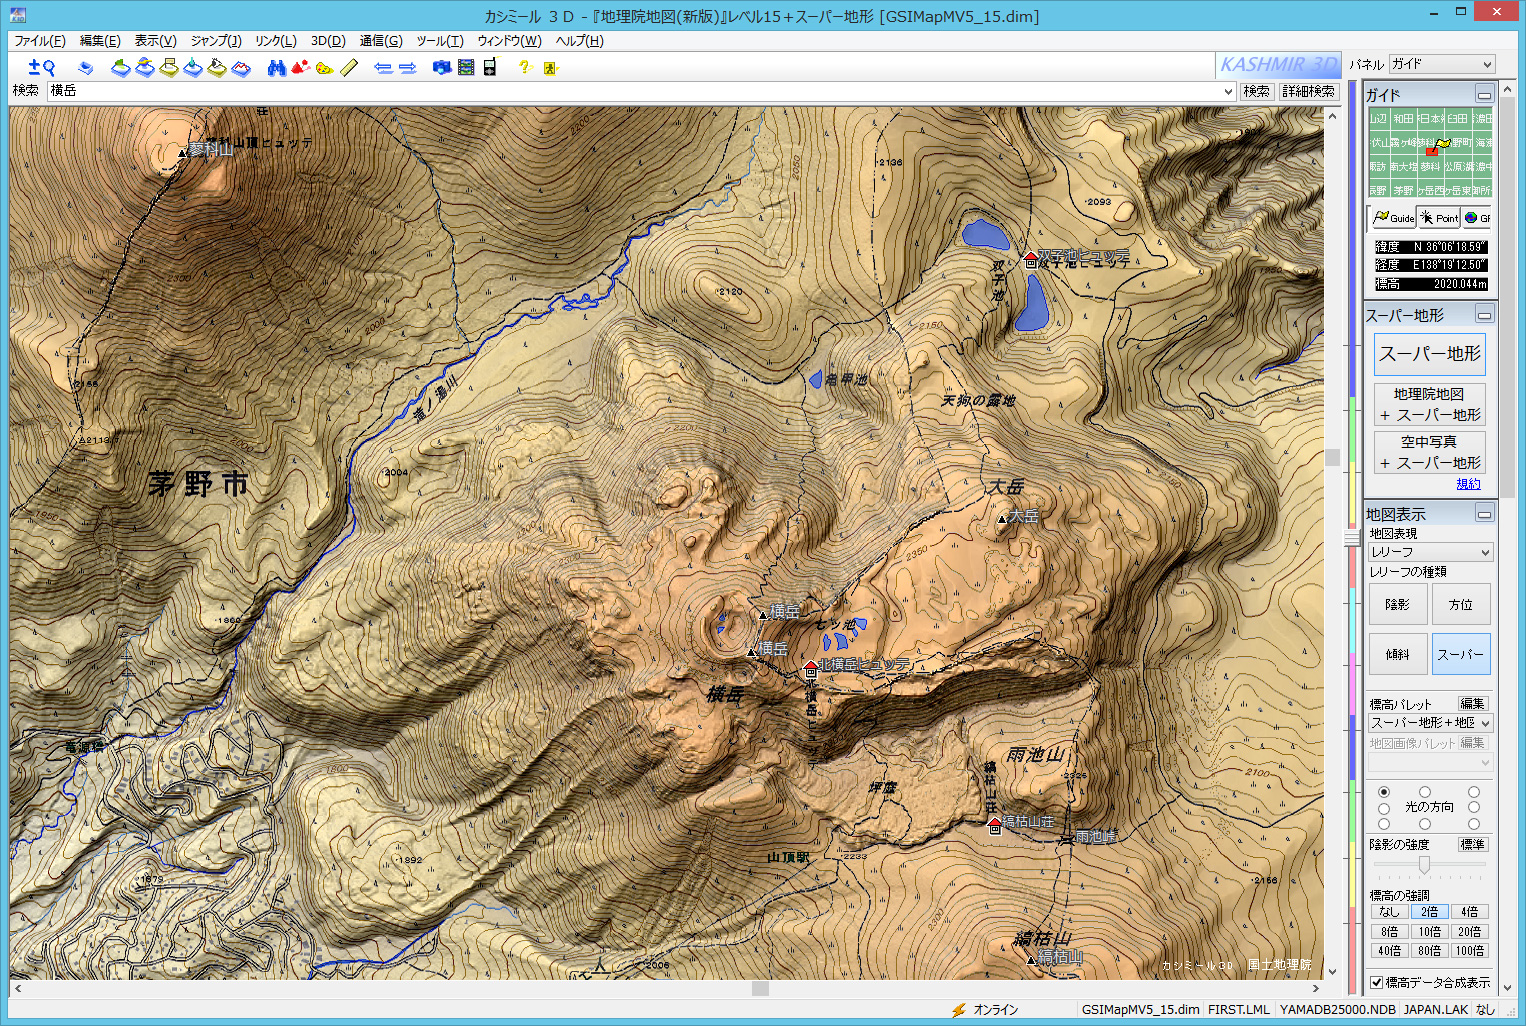The height and width of the screenshot is (1026, 1526).
Task: Click the yellow question mark help icon
Action: (x=523, y=67)
